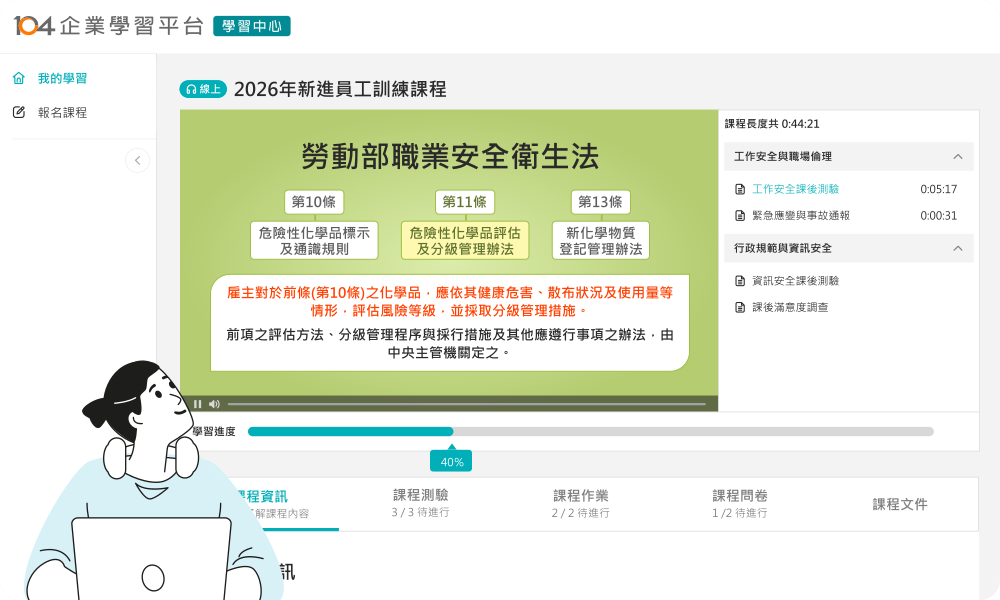Click the 3 / 3 待進行 status text
Screen dimensions: 1000x600
click(x=420, y=513)
